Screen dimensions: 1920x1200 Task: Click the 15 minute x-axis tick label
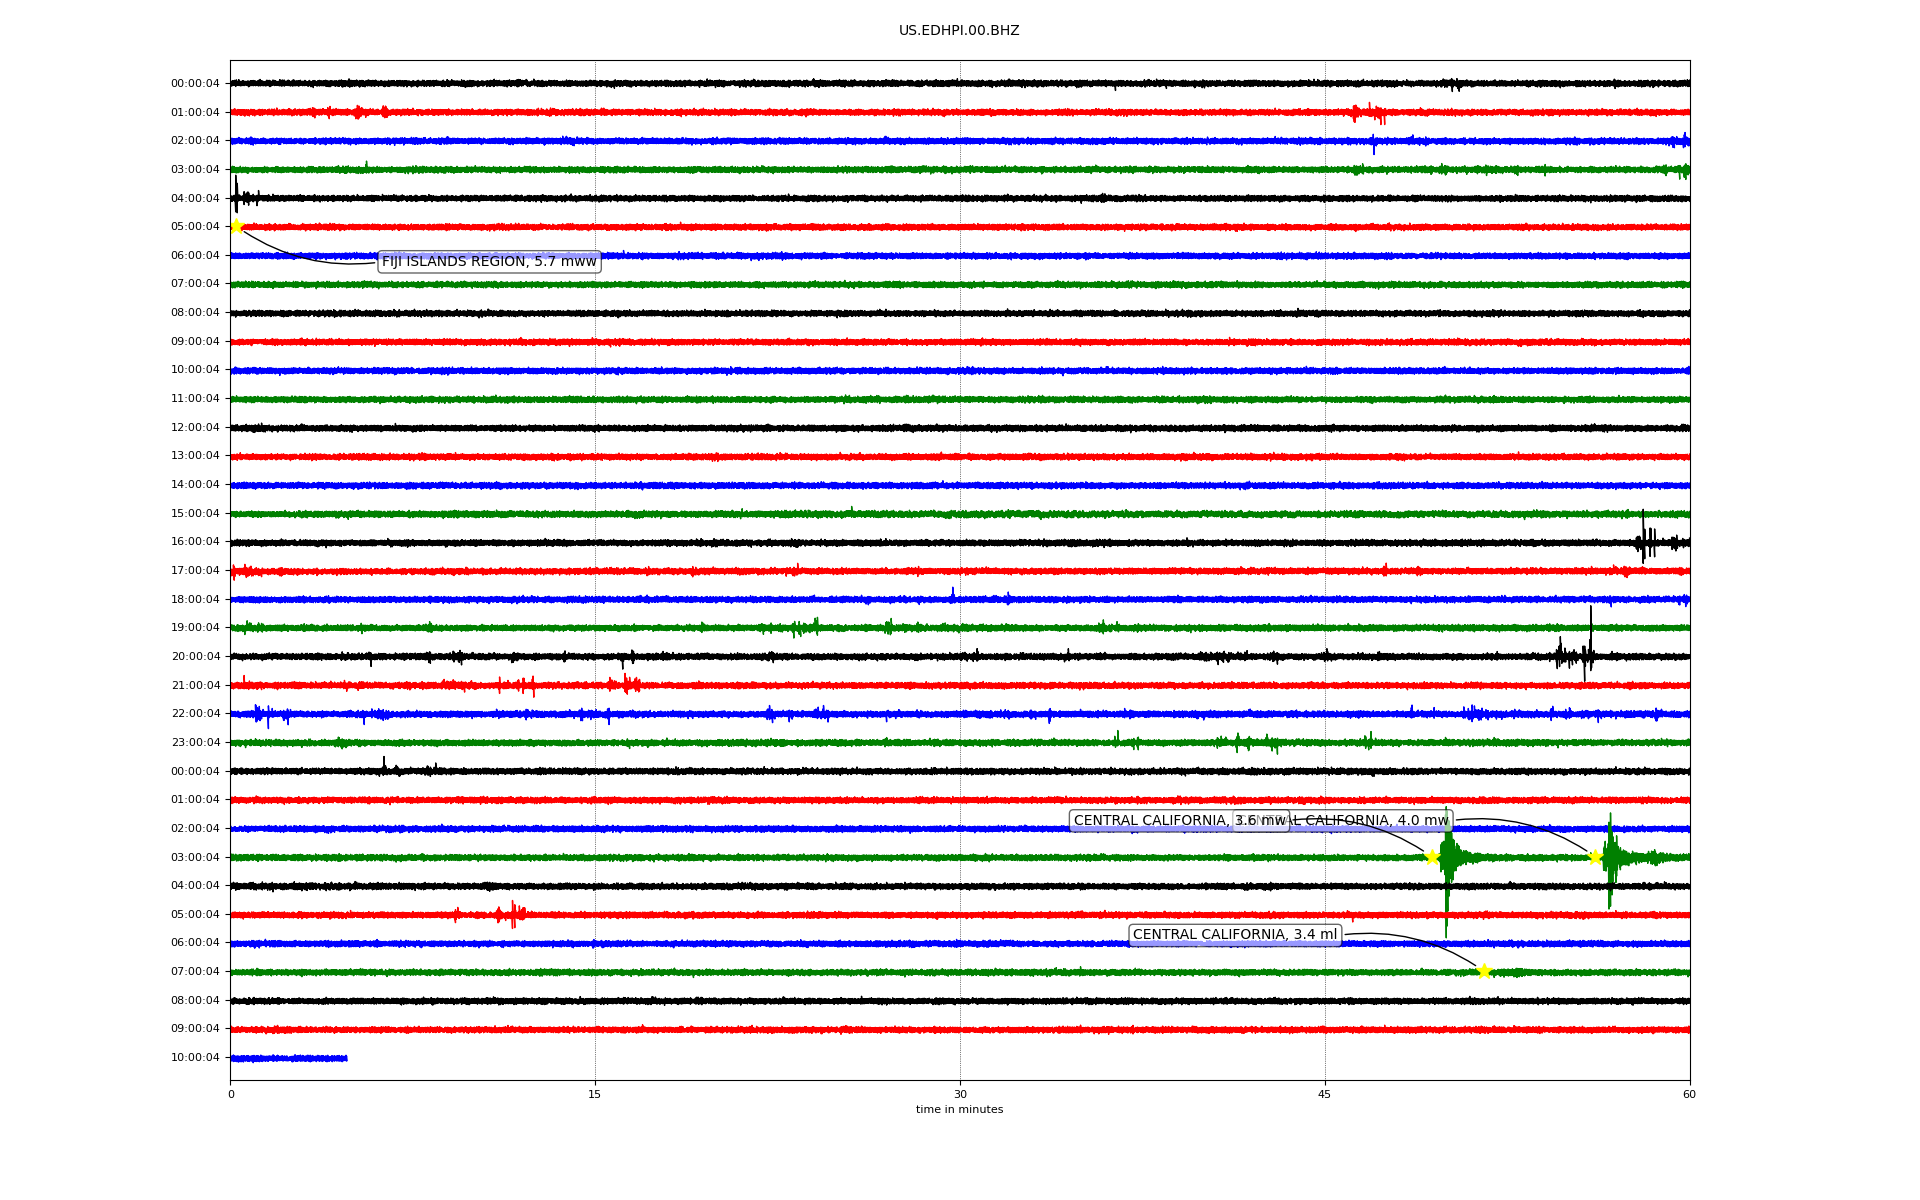(x=595, y=1094)
